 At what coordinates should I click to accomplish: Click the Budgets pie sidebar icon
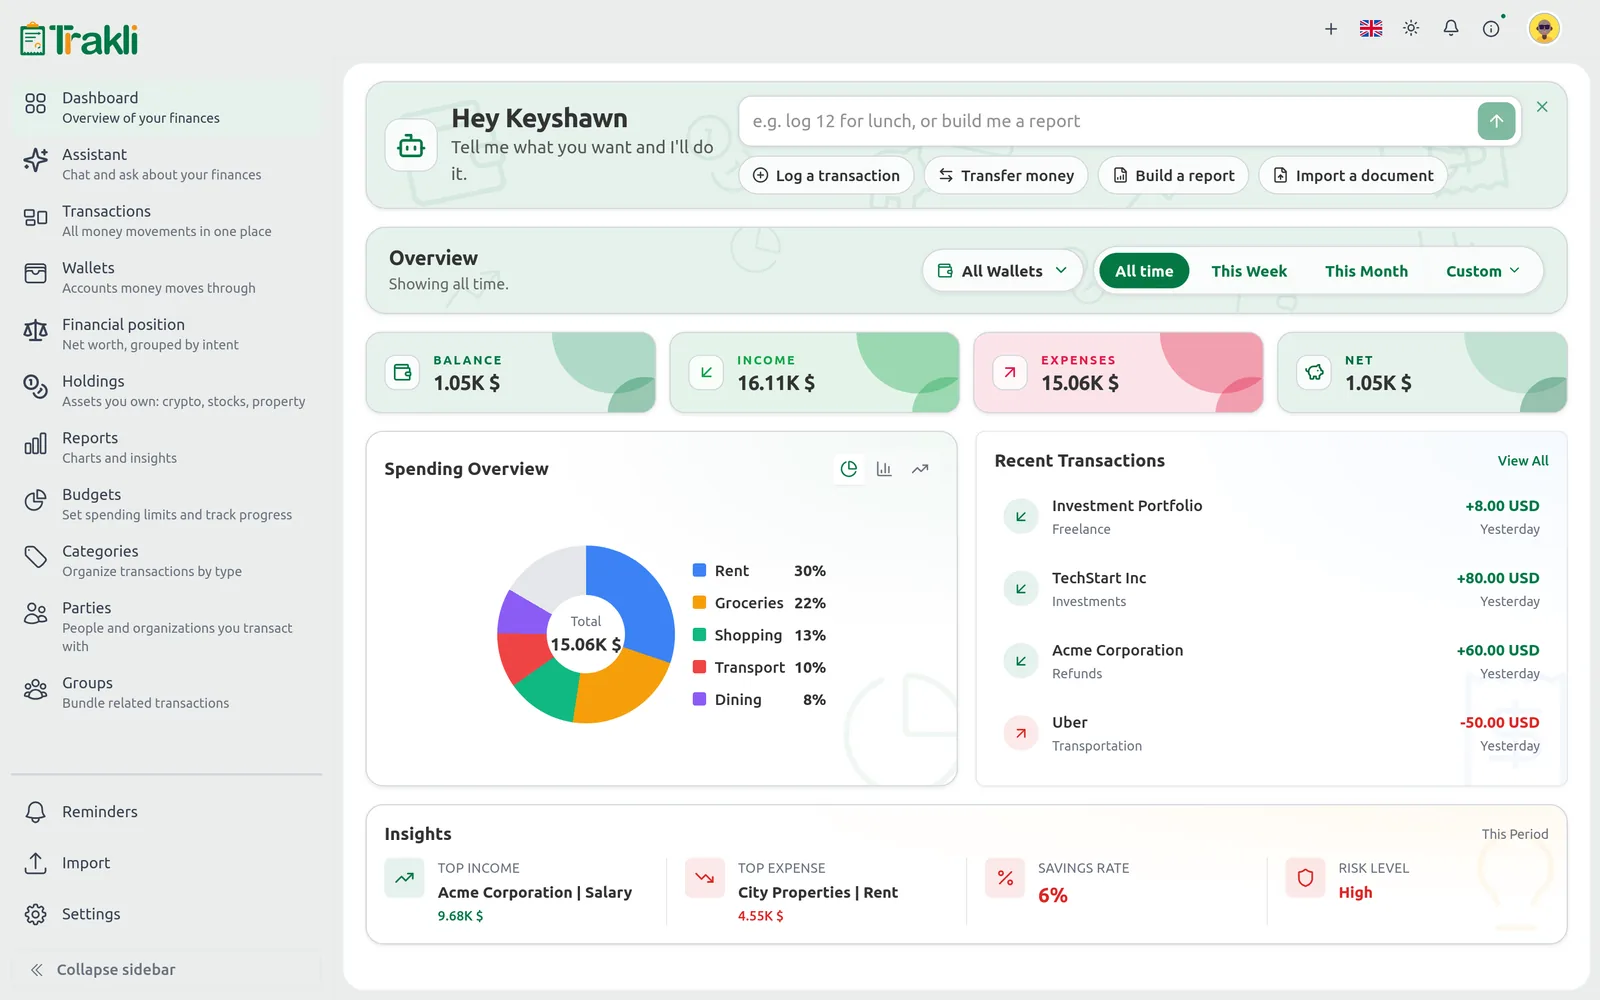click(x=35, y=500)
